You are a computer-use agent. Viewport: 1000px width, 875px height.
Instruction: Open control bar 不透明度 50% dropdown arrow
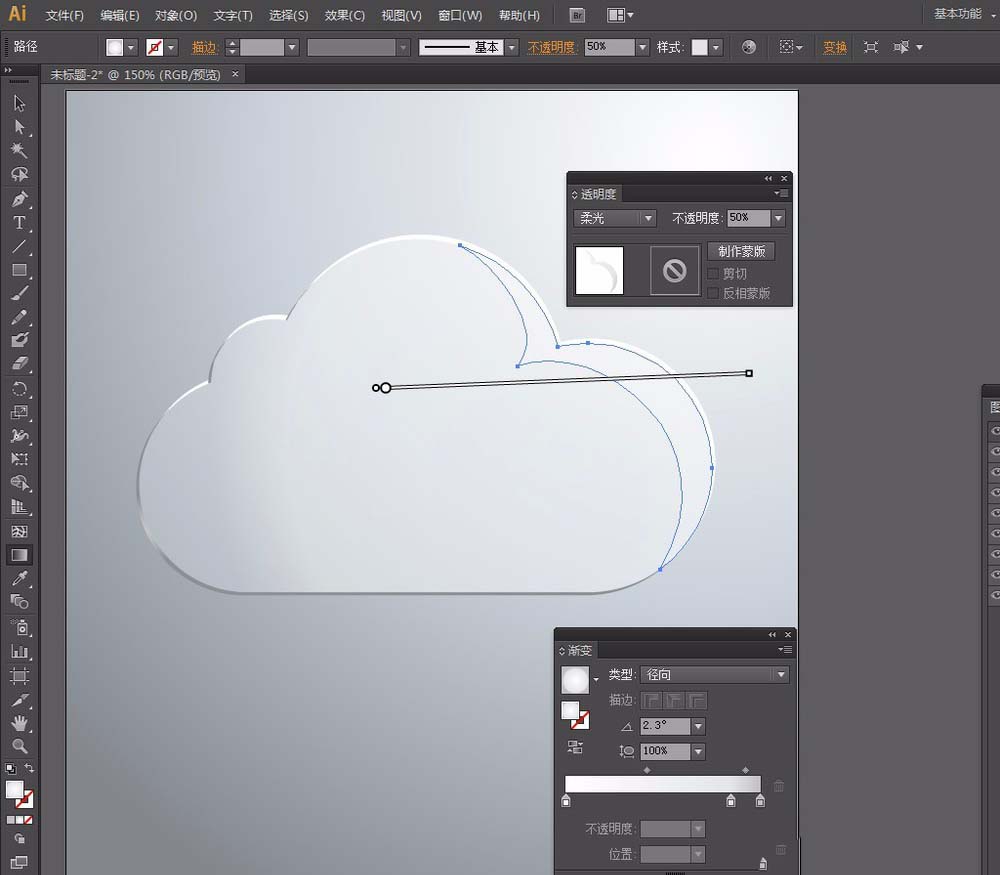pos(642,47)
